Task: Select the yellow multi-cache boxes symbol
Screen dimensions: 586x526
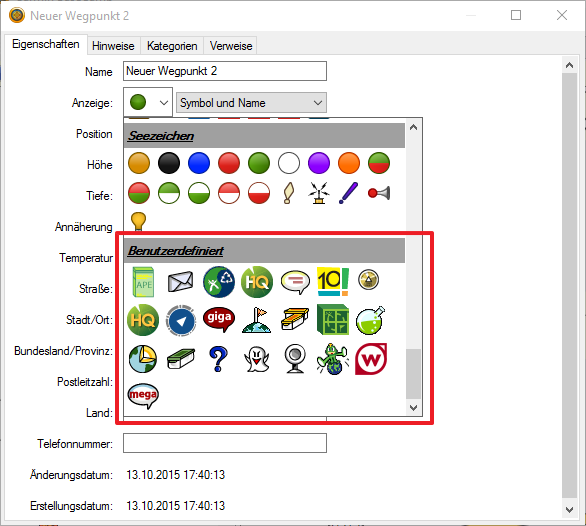Action: point(295,319)
